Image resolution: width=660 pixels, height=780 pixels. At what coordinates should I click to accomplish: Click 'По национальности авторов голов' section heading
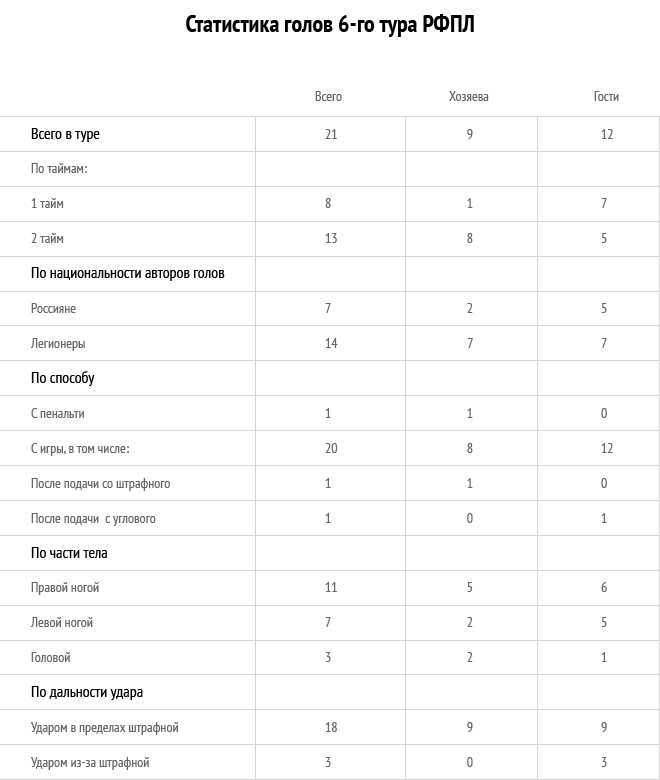(x=128, y=273)
